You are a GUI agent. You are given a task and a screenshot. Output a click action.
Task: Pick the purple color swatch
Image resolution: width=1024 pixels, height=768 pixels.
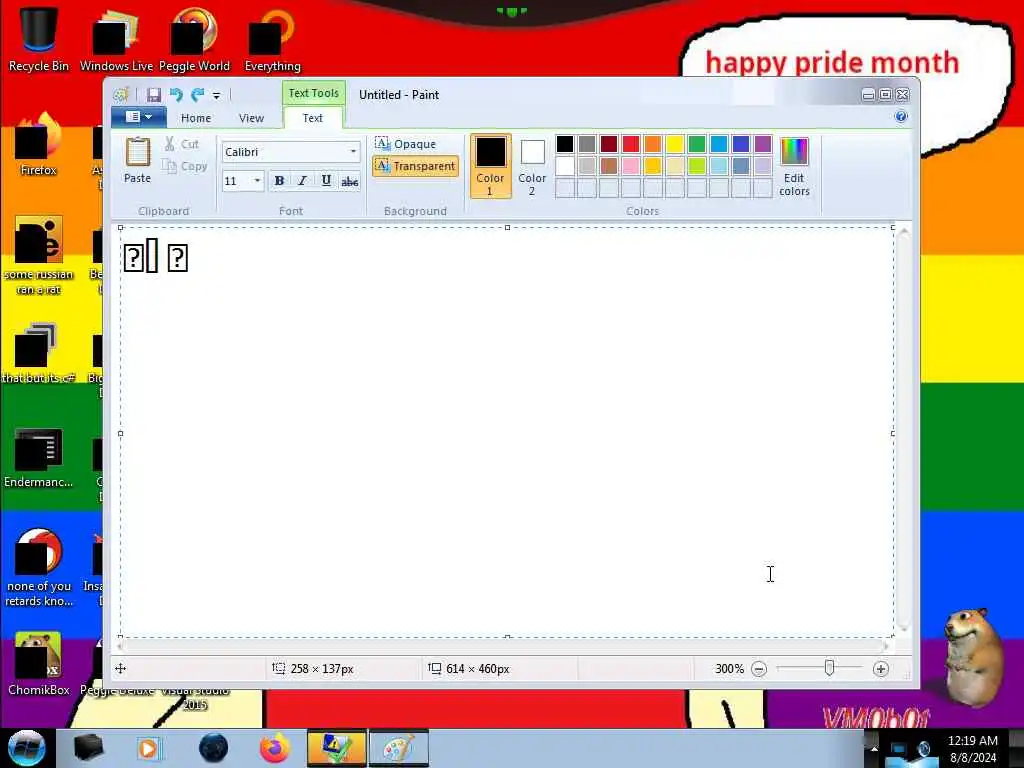[763, 144]
